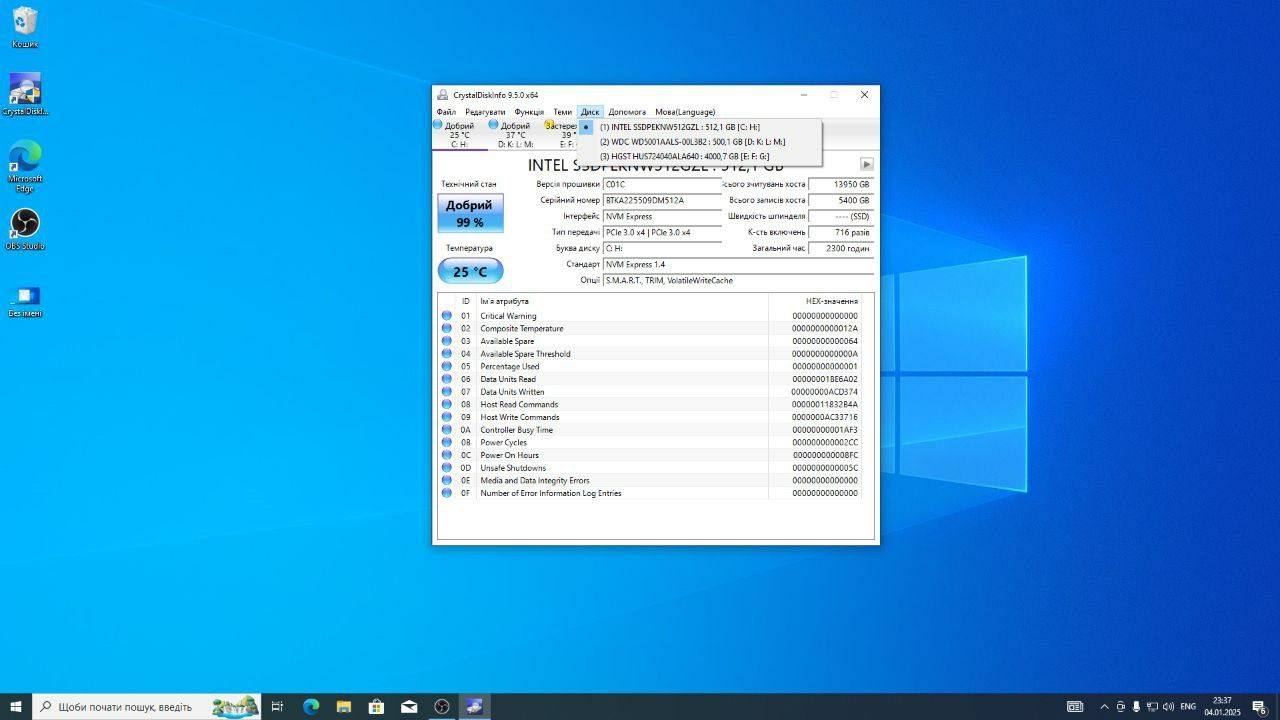Open the notification center icon
1280x720 pixels.
pos(1260,707)
